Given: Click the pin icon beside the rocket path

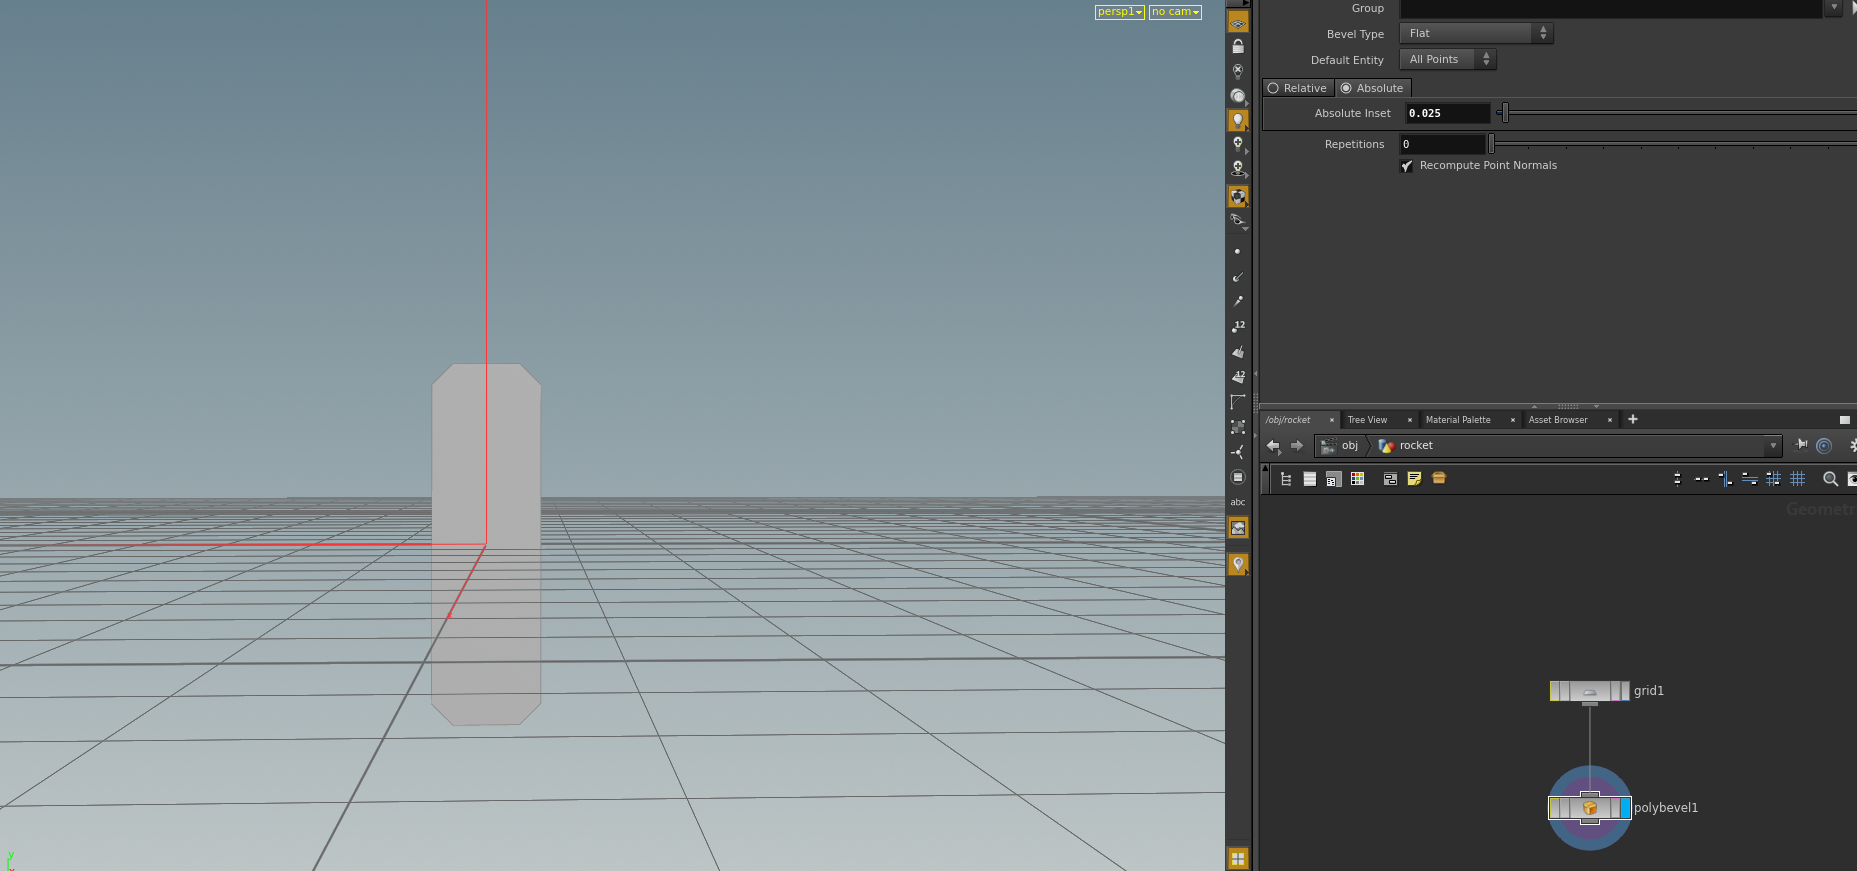Looking at the screenshot, I should tap(1801, 445).
